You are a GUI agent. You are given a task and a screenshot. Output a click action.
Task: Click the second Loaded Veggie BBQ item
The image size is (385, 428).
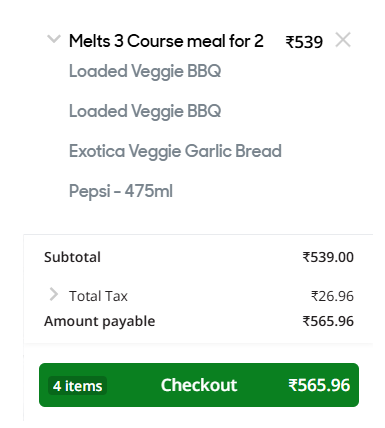[x=145, y=111]
